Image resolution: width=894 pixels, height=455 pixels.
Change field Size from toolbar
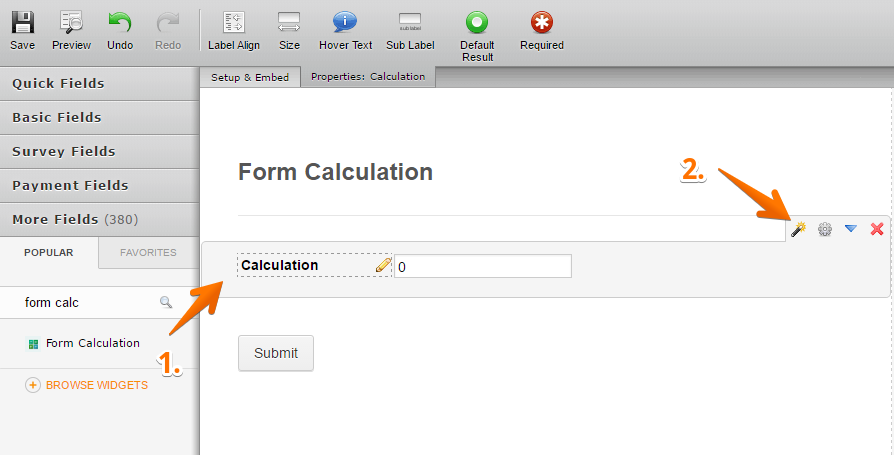289,29
